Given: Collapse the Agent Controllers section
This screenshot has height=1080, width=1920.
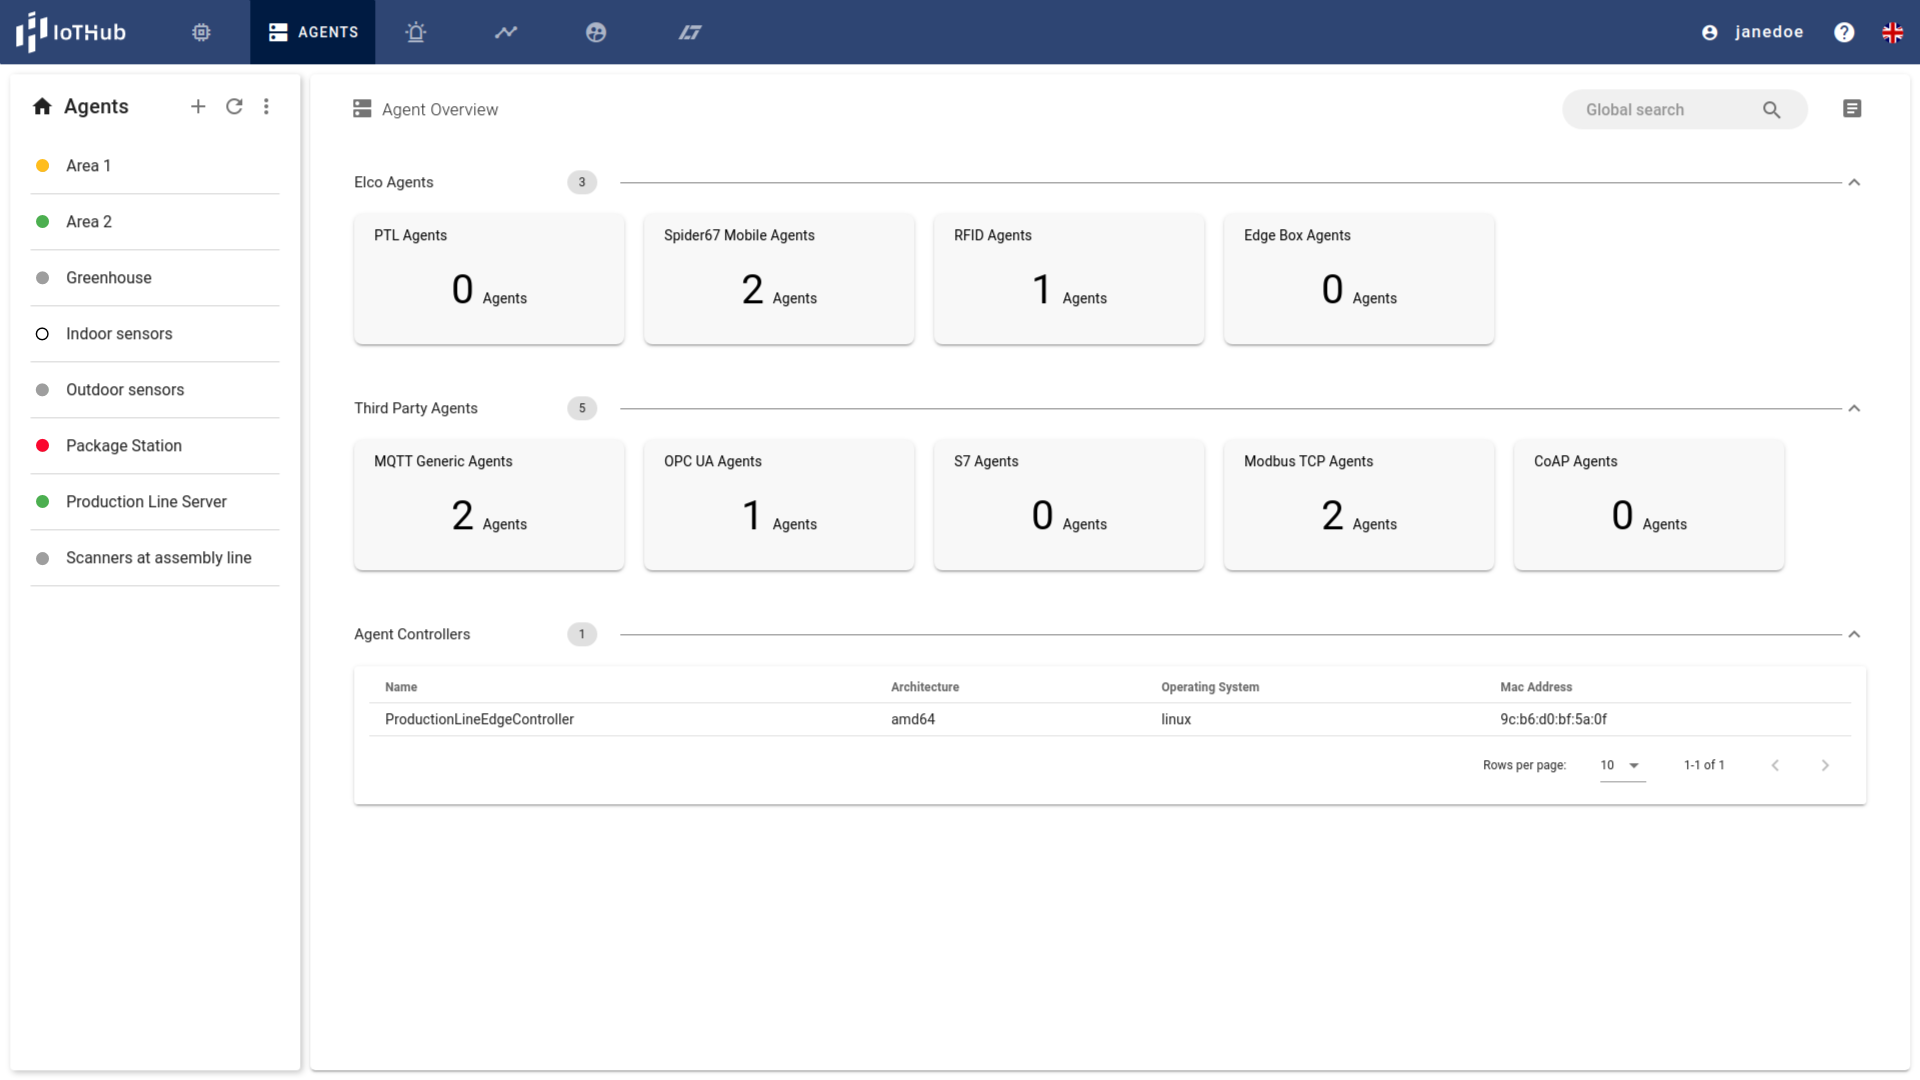Looking at the screenshot, I should tap(1853, 634).
